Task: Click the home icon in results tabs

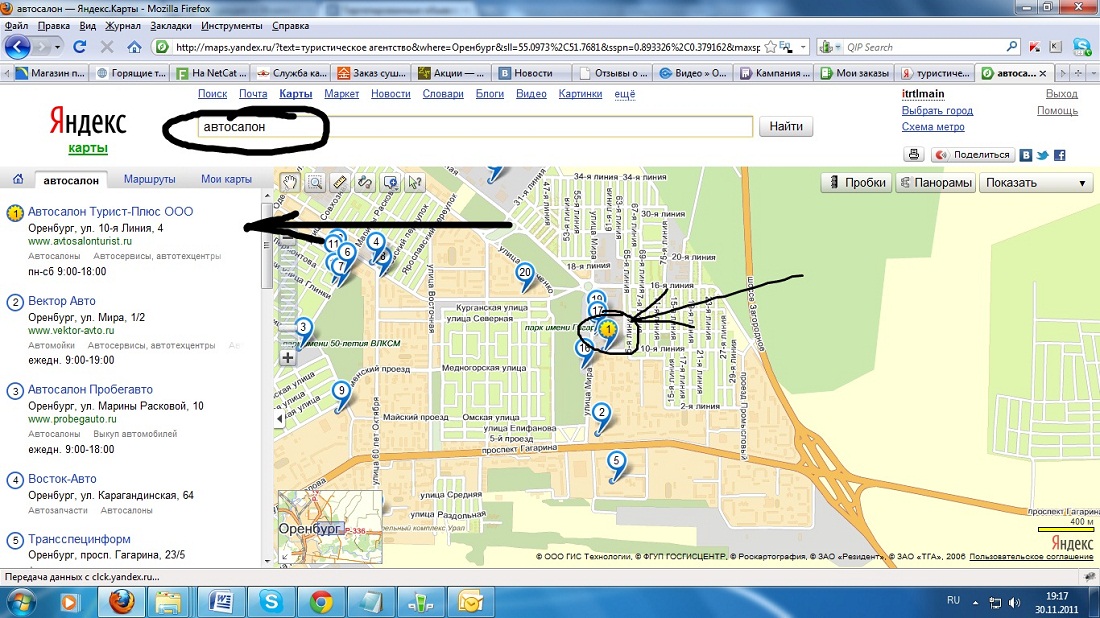Action: tap(18, 179)
